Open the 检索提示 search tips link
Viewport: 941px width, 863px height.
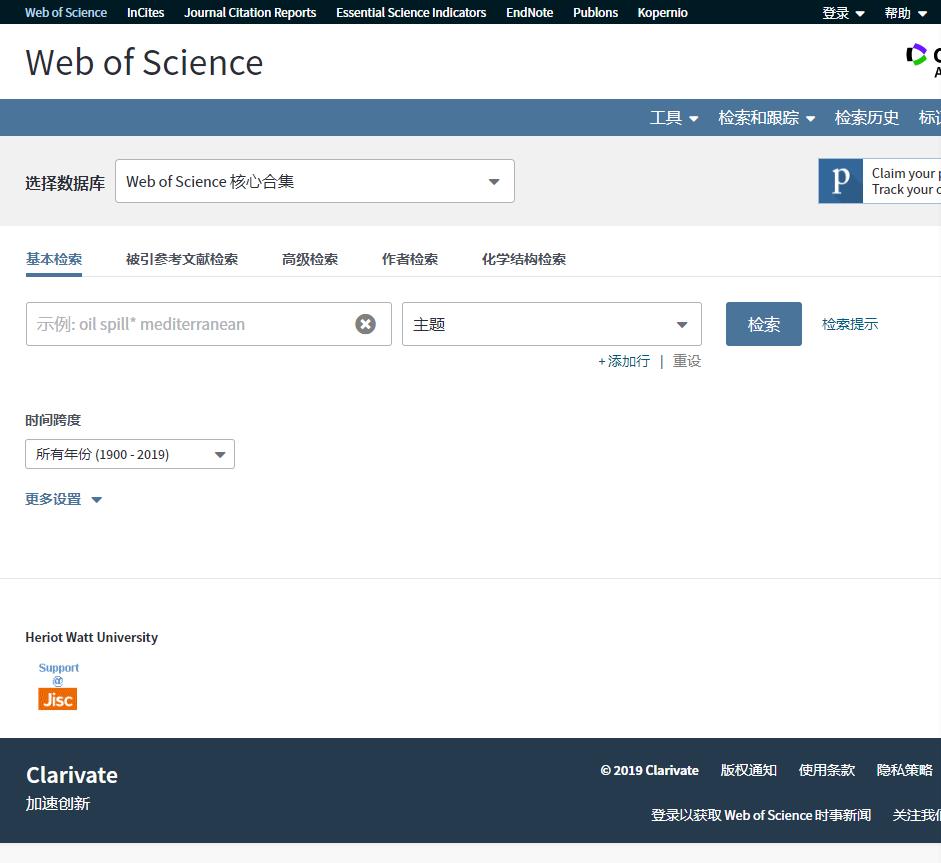tap(849, 323)
